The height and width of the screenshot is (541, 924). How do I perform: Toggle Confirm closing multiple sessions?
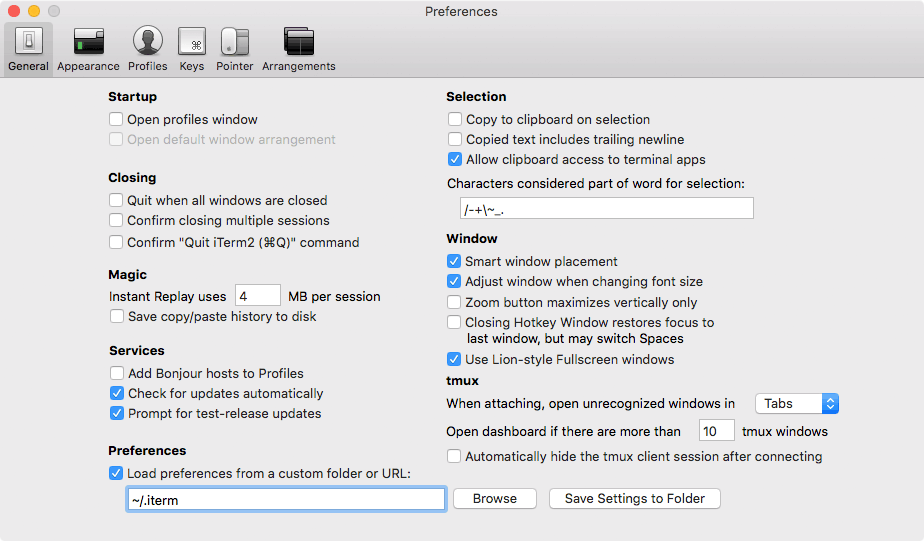116,220
